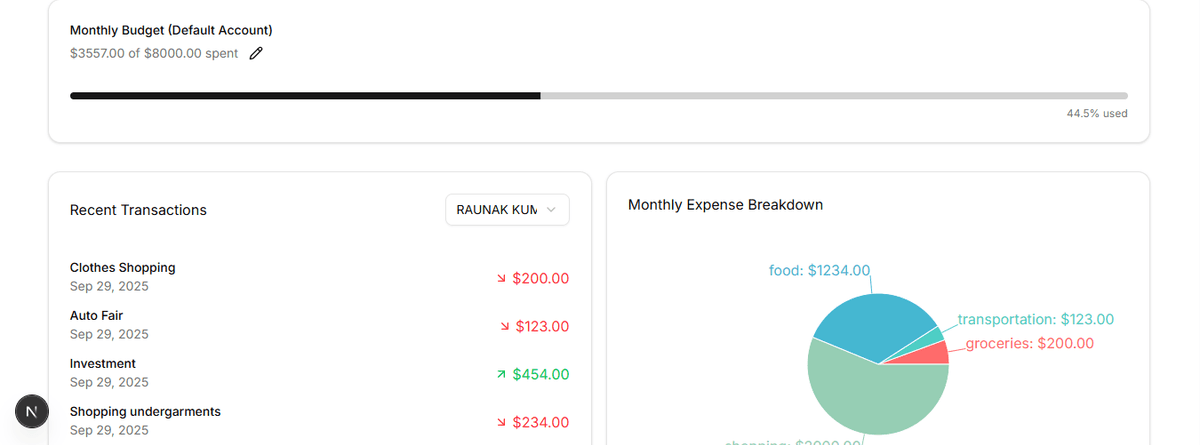Open the Next.js dev tools icon
This screenshot has height=445, width=1200.
click(x=32, y=412)
